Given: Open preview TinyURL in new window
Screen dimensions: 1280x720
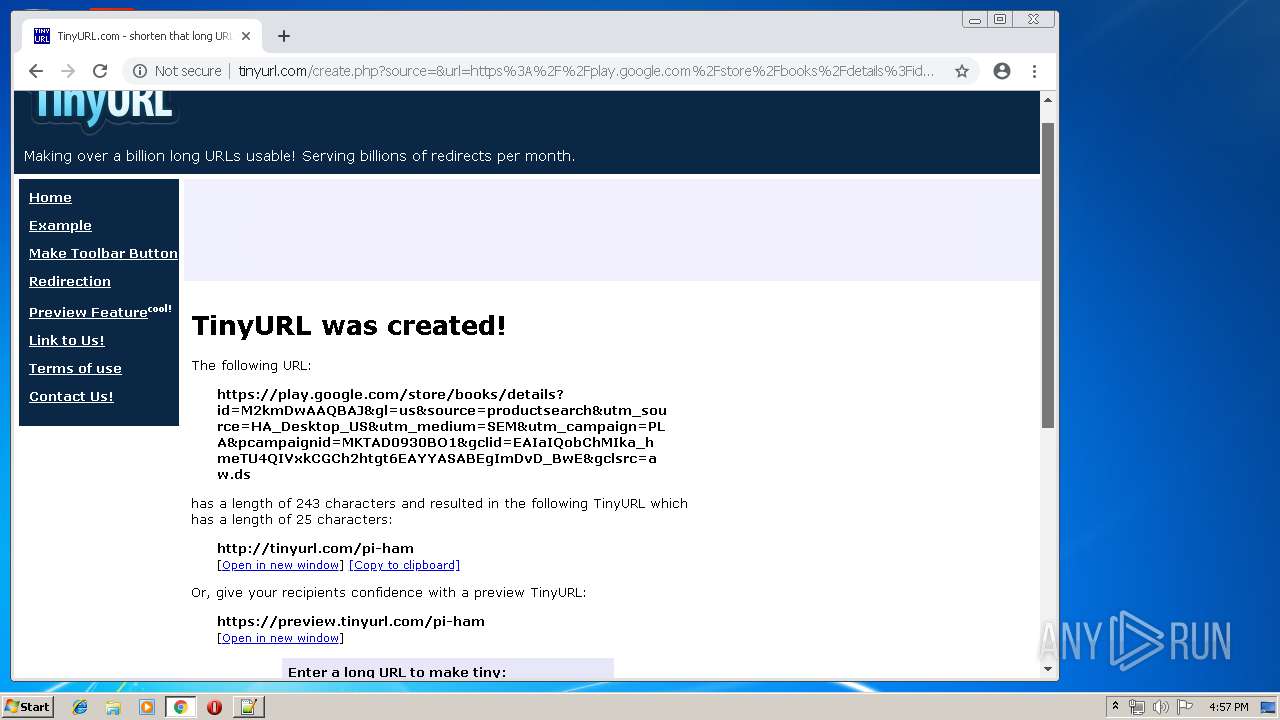Looking at the screenshot, I should (280, 638).
